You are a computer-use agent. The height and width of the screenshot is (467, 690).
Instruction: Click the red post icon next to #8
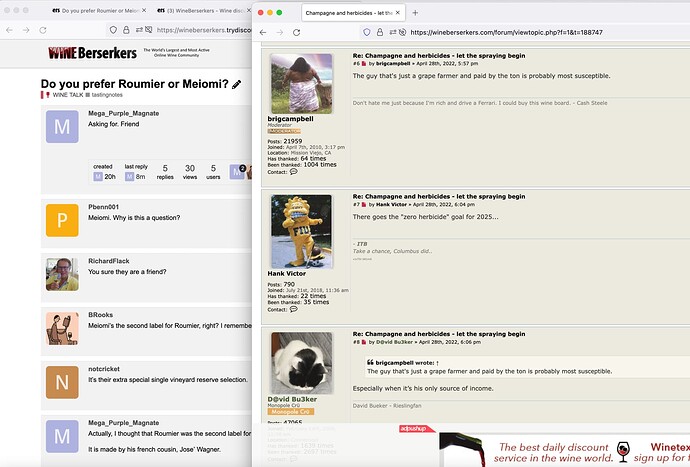click(364, 342)
